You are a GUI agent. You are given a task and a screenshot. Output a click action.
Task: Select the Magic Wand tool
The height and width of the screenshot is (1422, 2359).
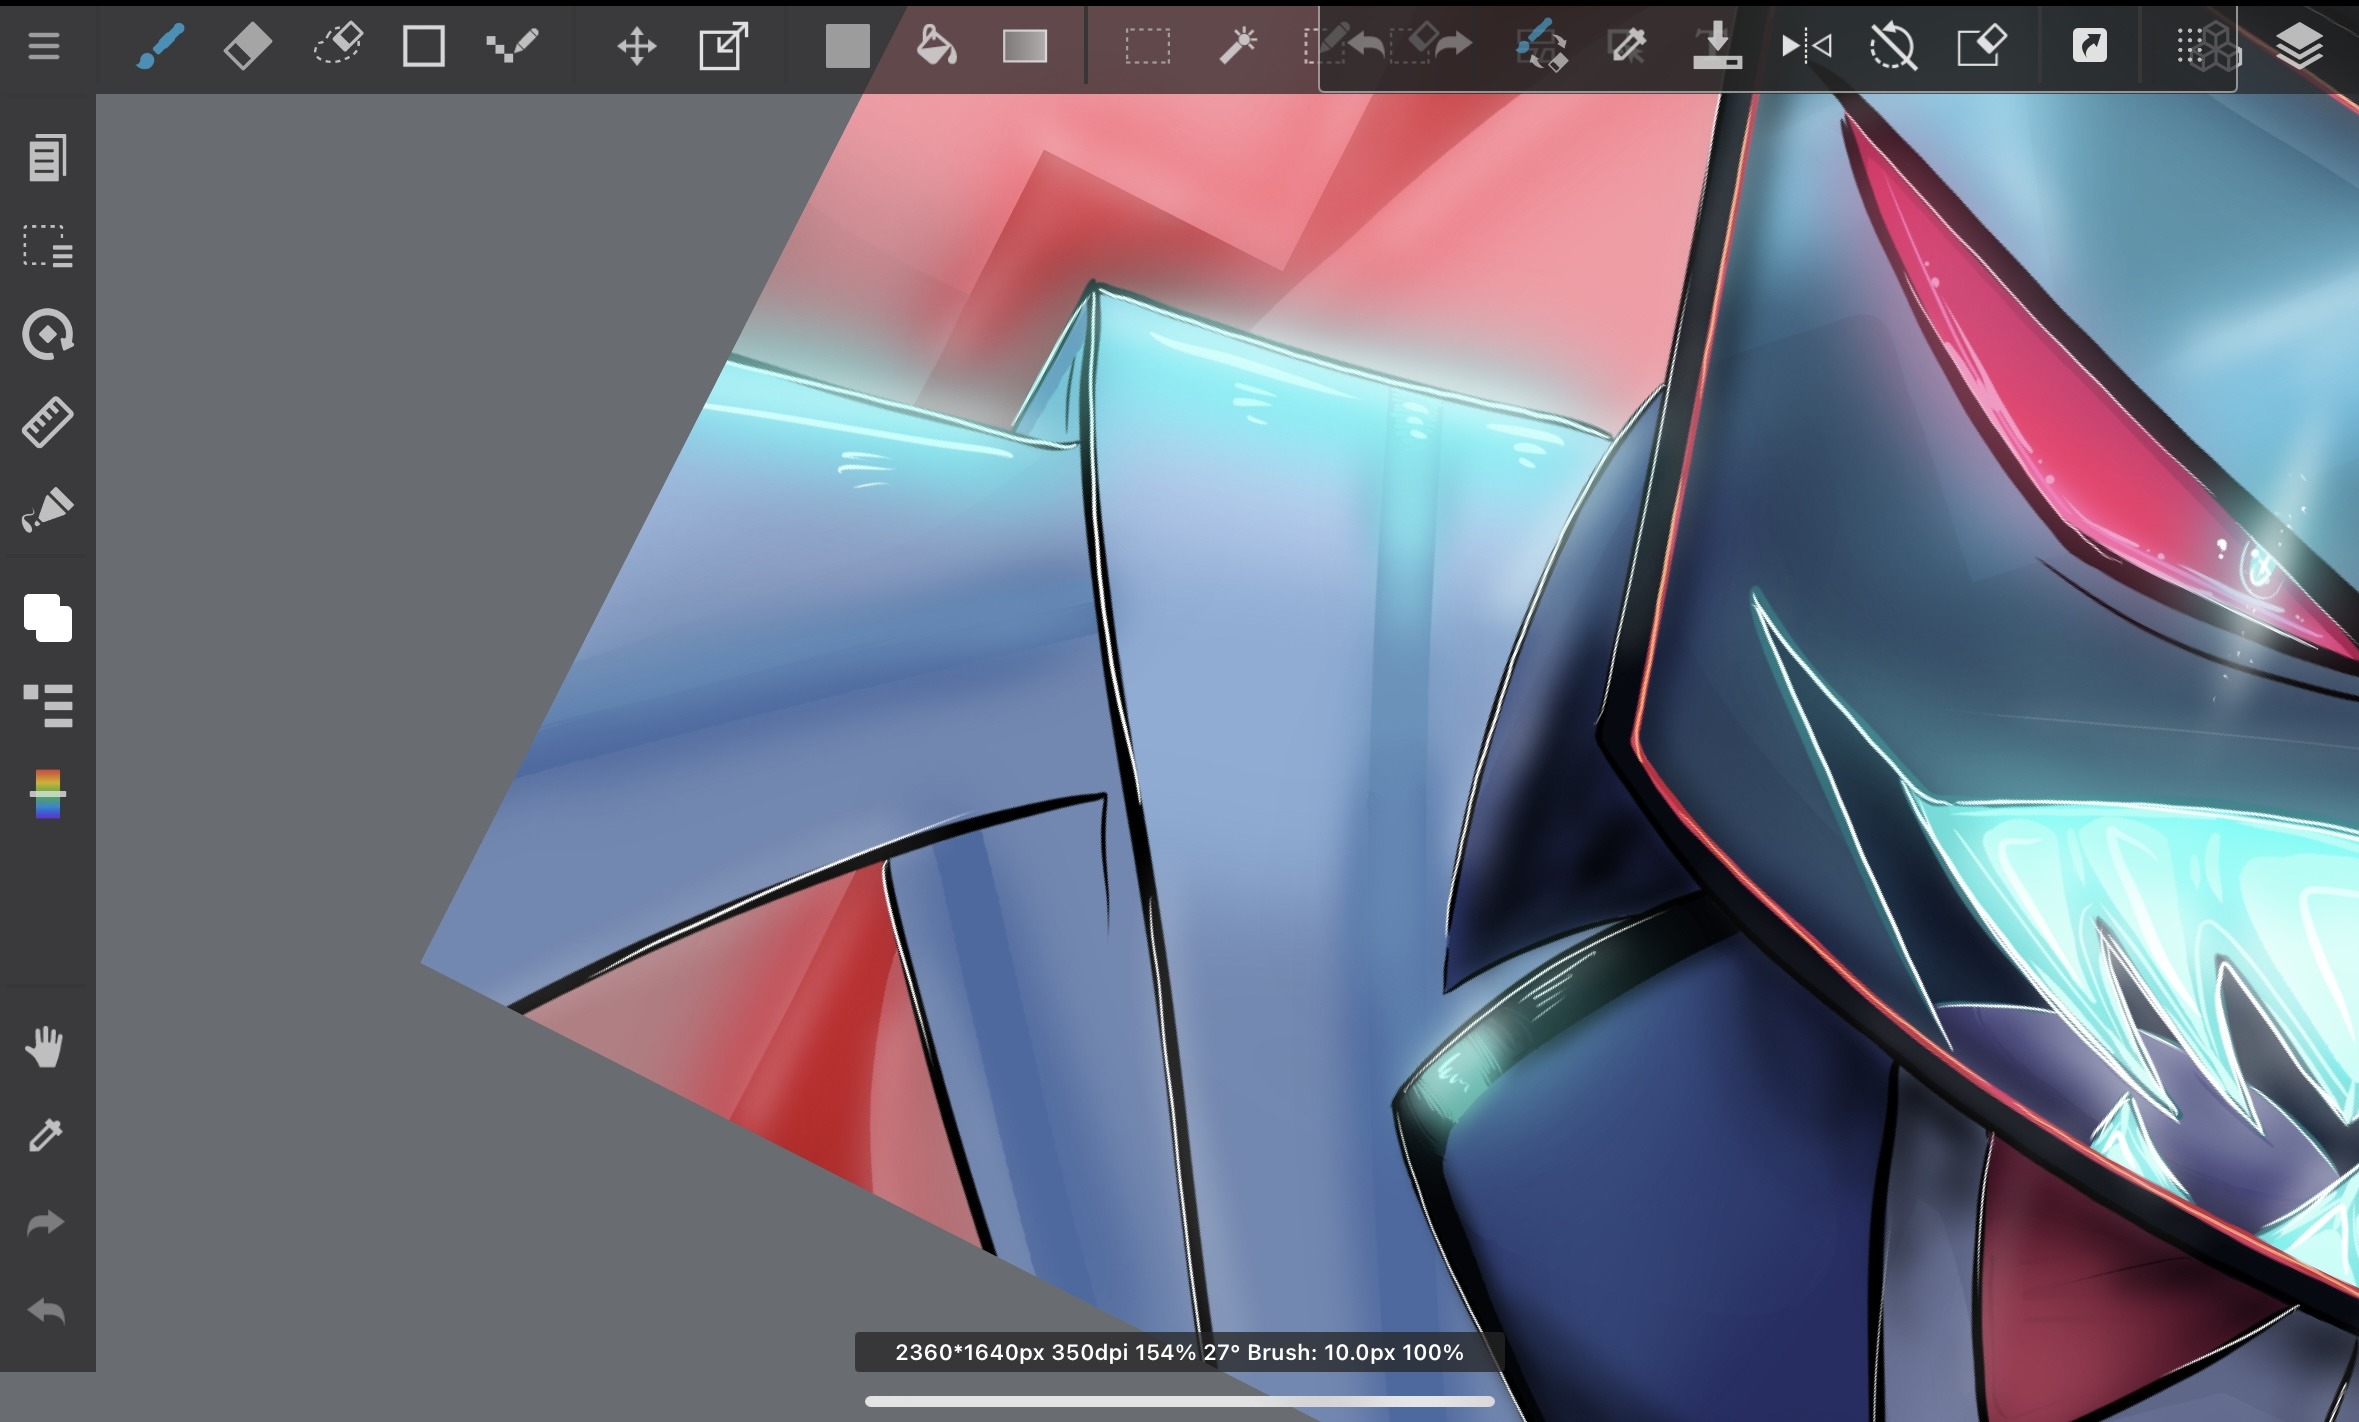1238,46
